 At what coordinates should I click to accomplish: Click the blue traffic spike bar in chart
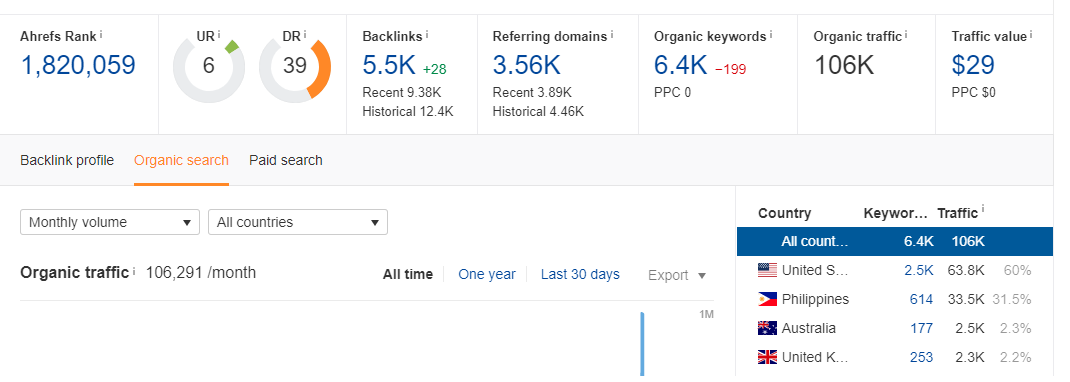[642, 344]
